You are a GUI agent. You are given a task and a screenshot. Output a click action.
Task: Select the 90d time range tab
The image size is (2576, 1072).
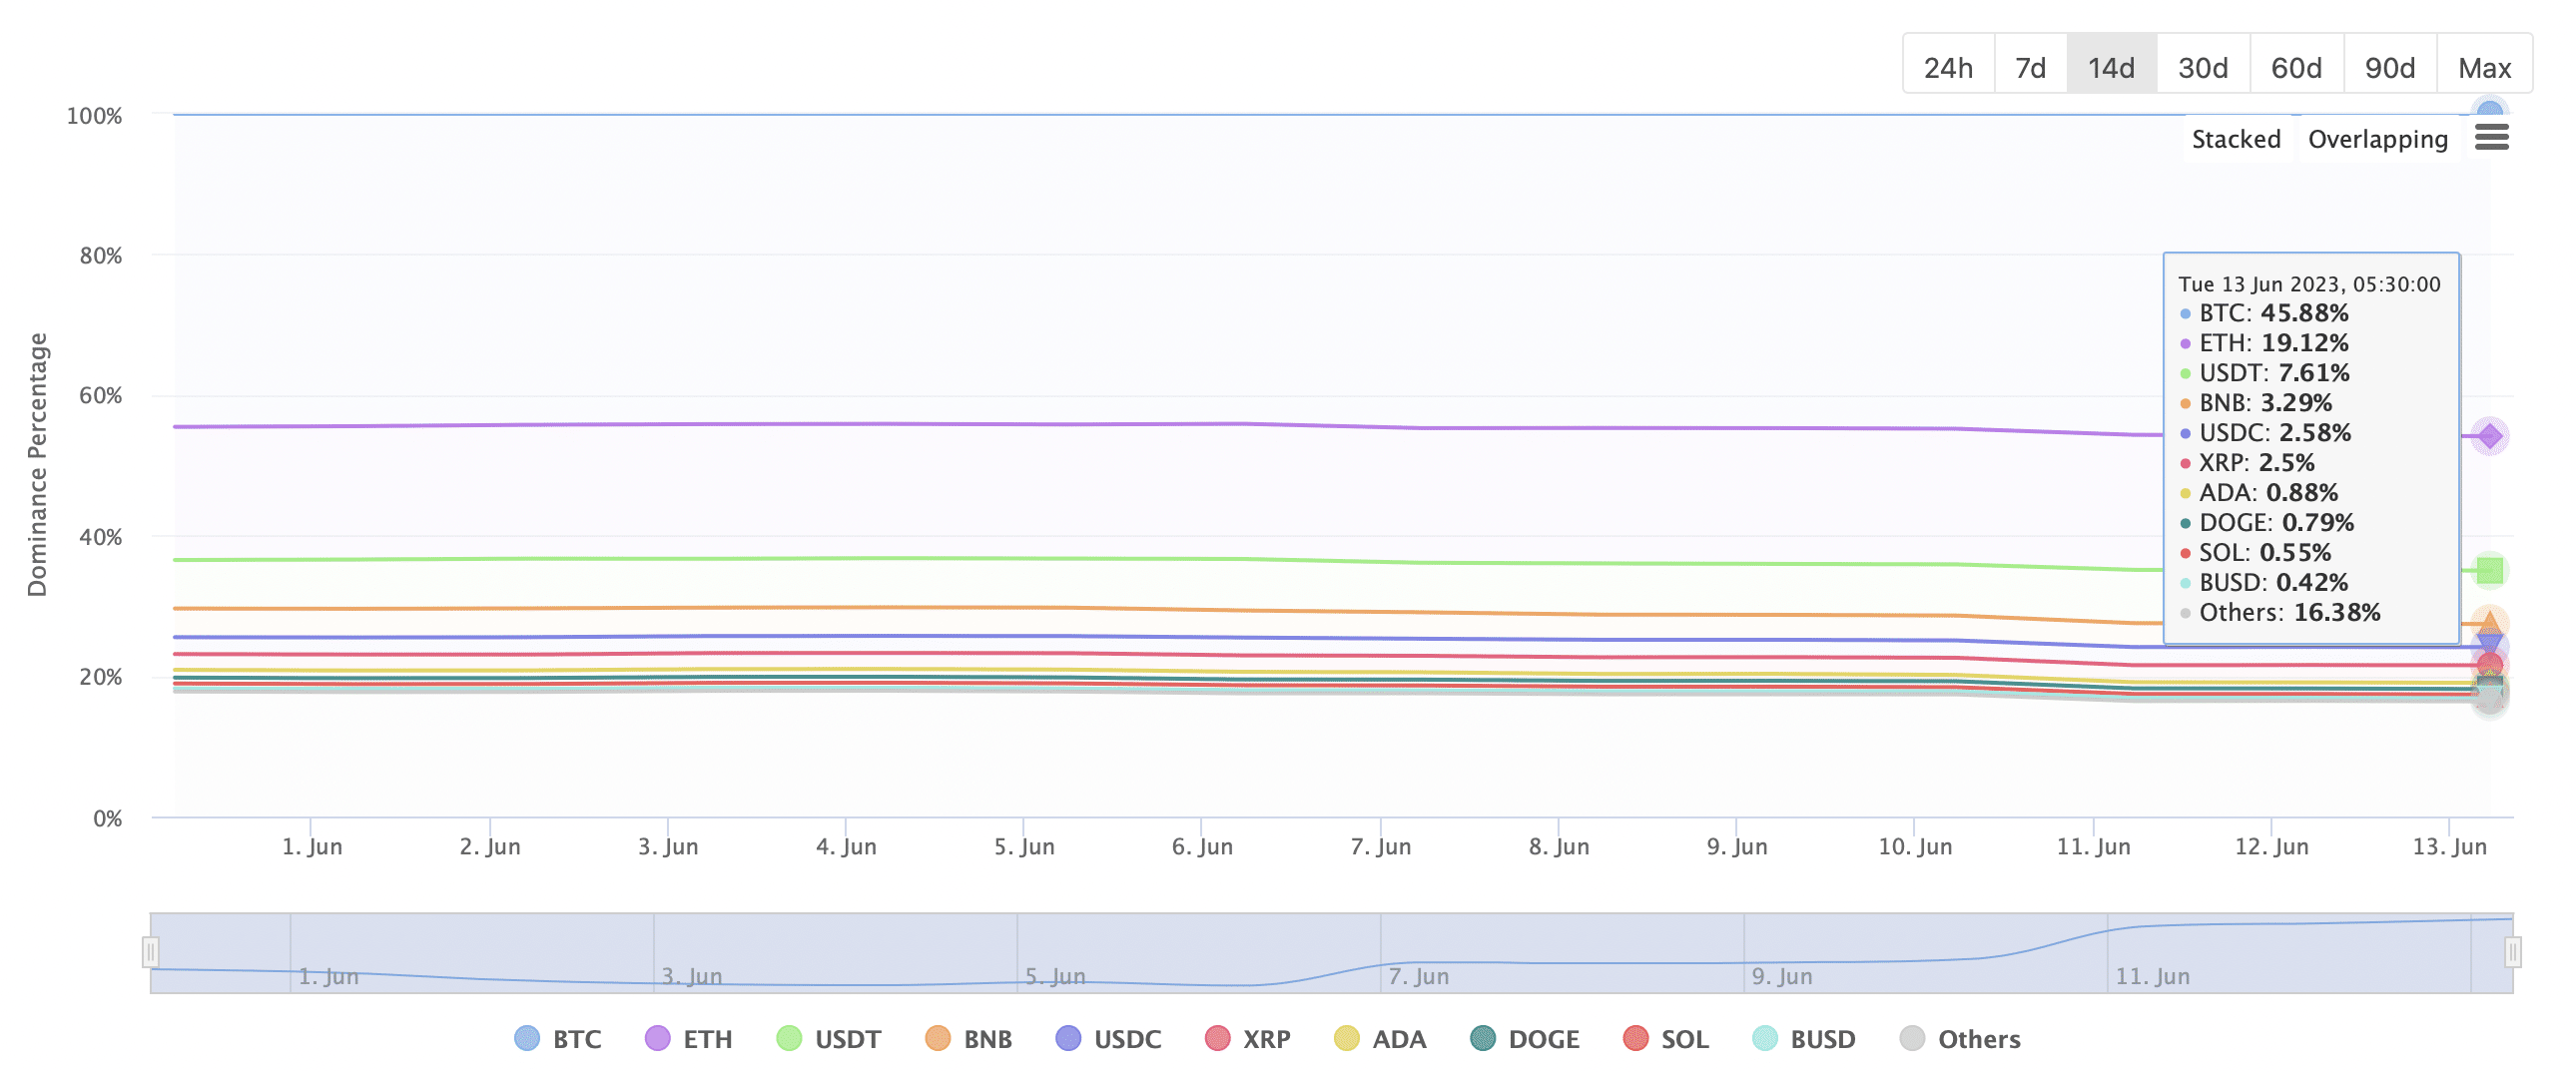pyautogui.click(x=2390, y=67)
